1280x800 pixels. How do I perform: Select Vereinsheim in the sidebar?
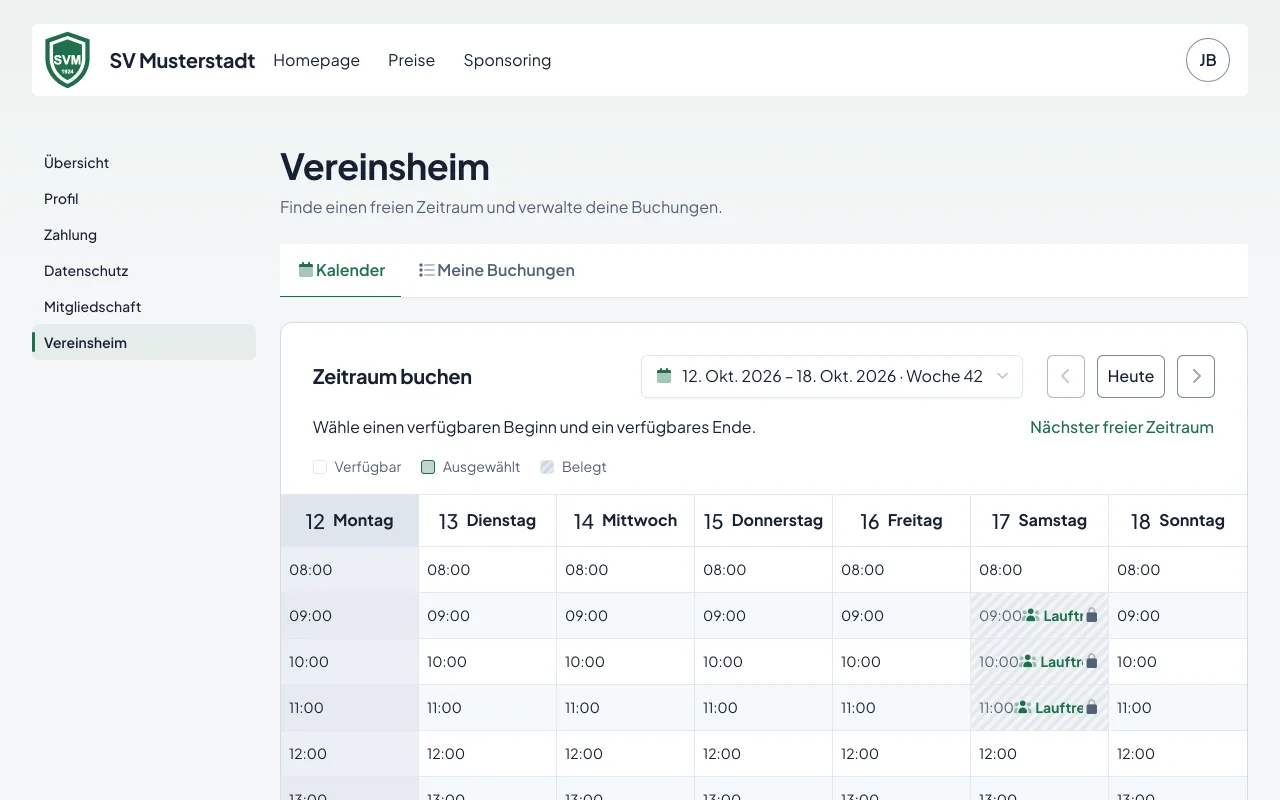point(144,342)
